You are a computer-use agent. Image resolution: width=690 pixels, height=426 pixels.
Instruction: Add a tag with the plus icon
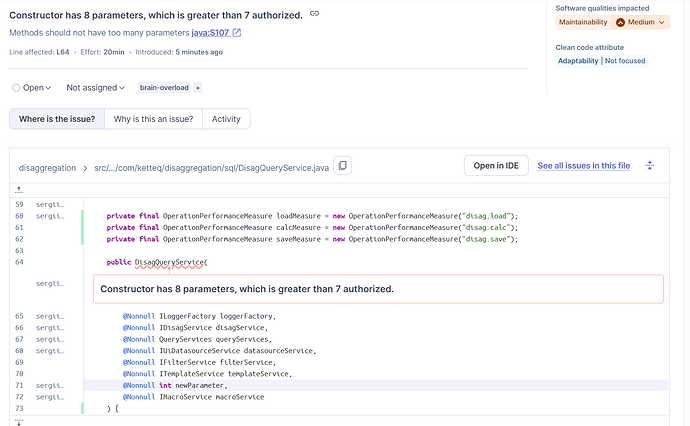tap(197, 88)
